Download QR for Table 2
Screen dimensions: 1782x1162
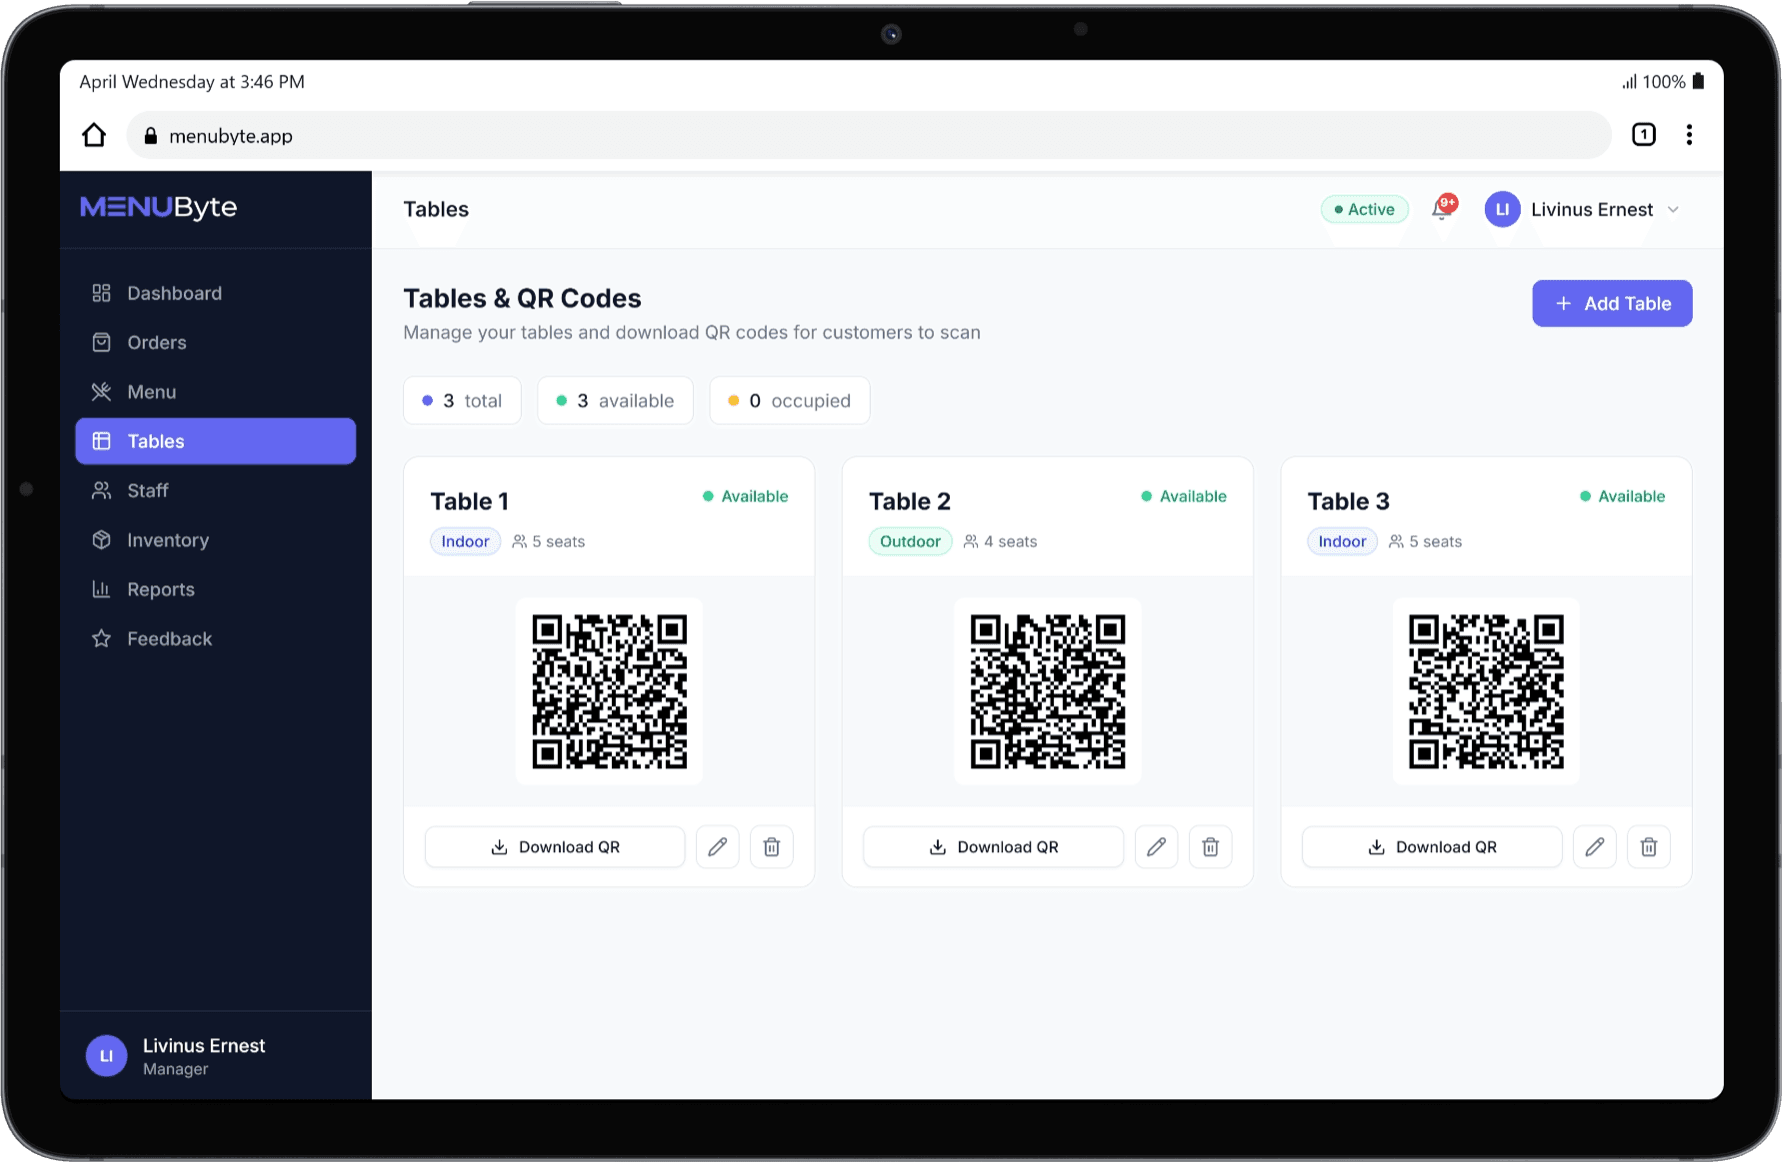click(993, 847)
